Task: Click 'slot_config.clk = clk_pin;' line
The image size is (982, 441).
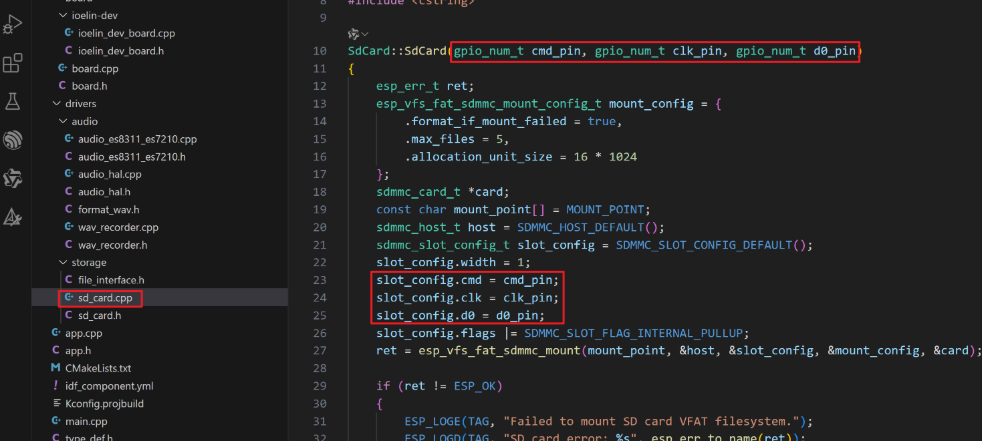Action: 467,298
